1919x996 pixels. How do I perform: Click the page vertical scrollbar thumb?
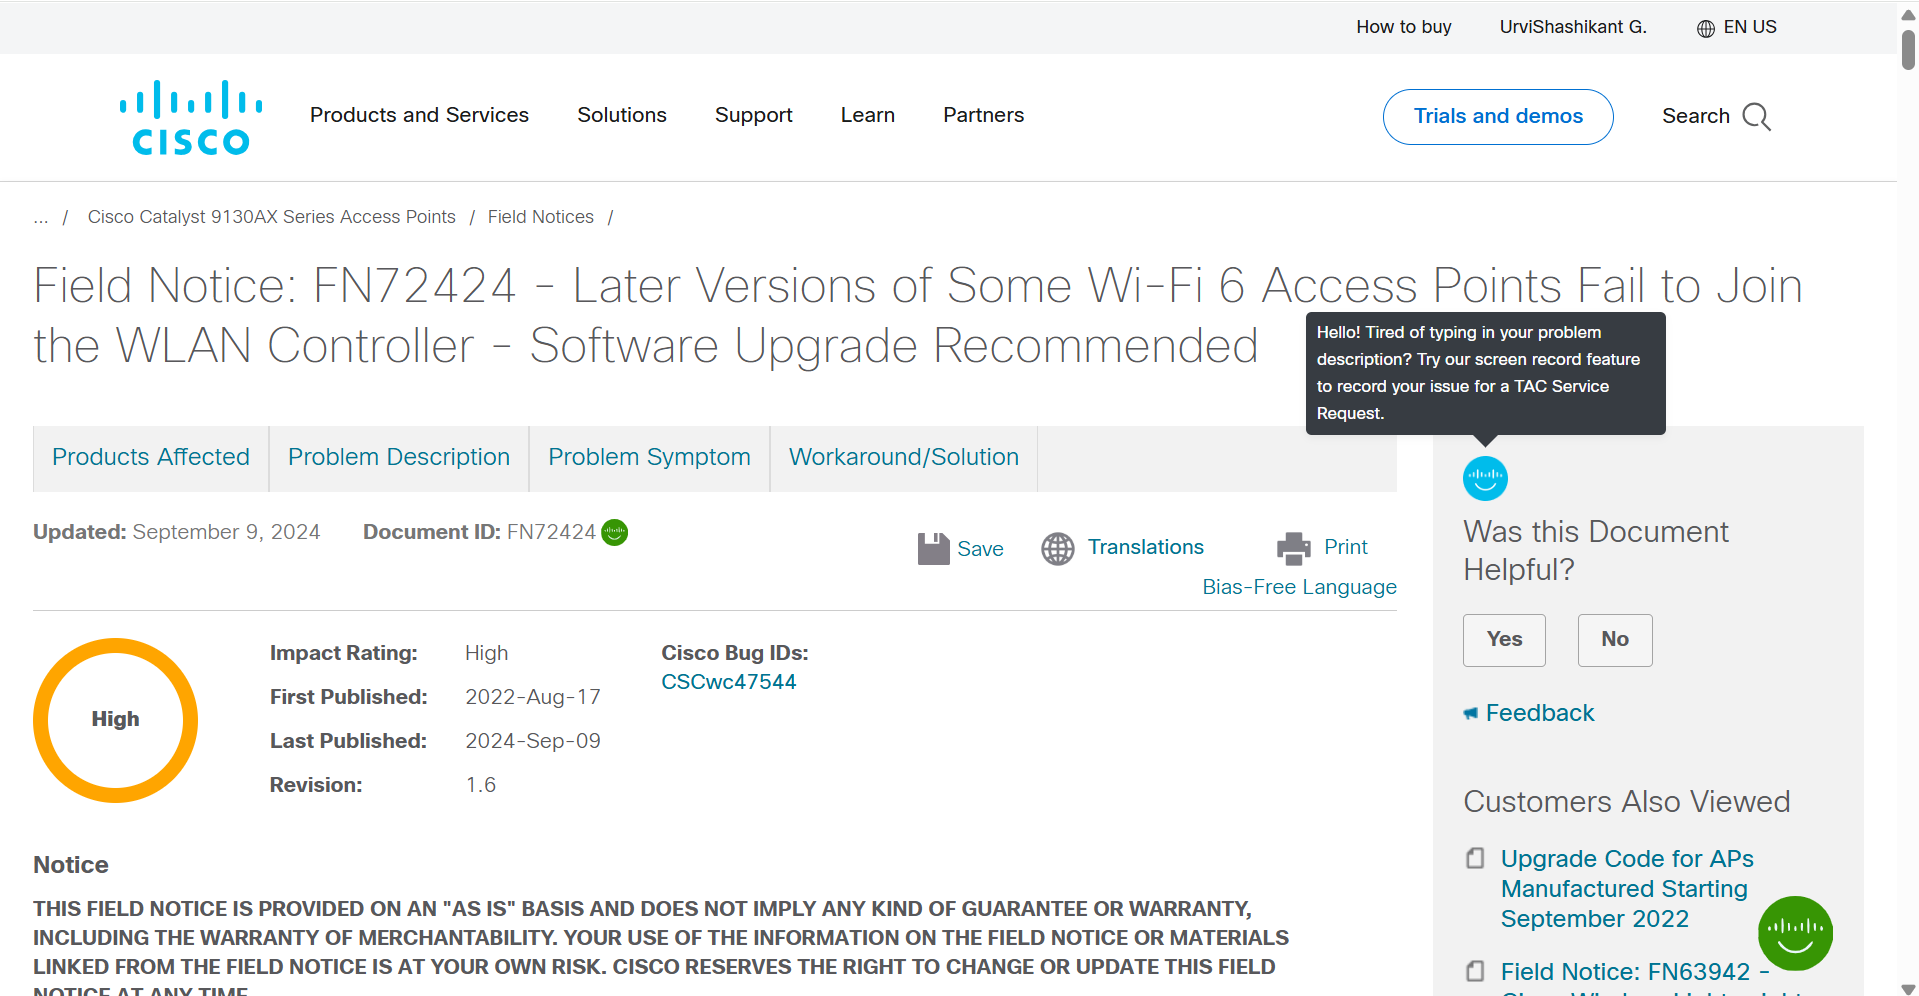click(1908, 50)
